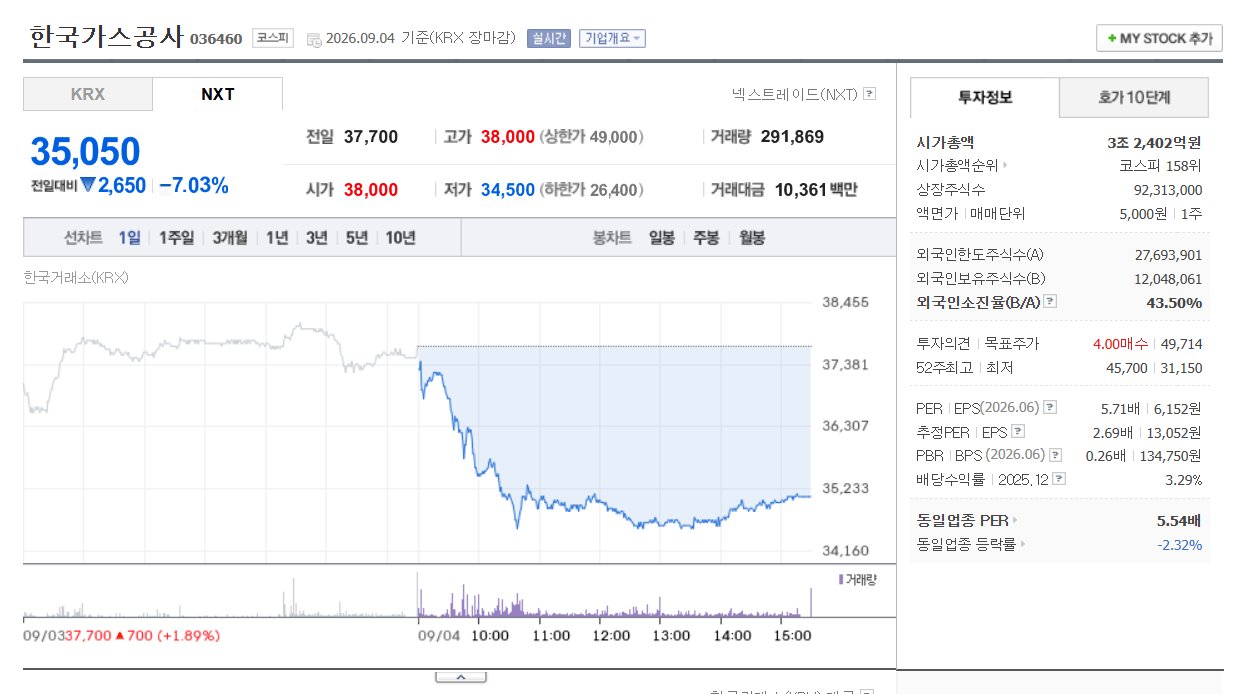Open the 기업개요 dropdown
1236x694 pixels.
click(x=612, y=38)
